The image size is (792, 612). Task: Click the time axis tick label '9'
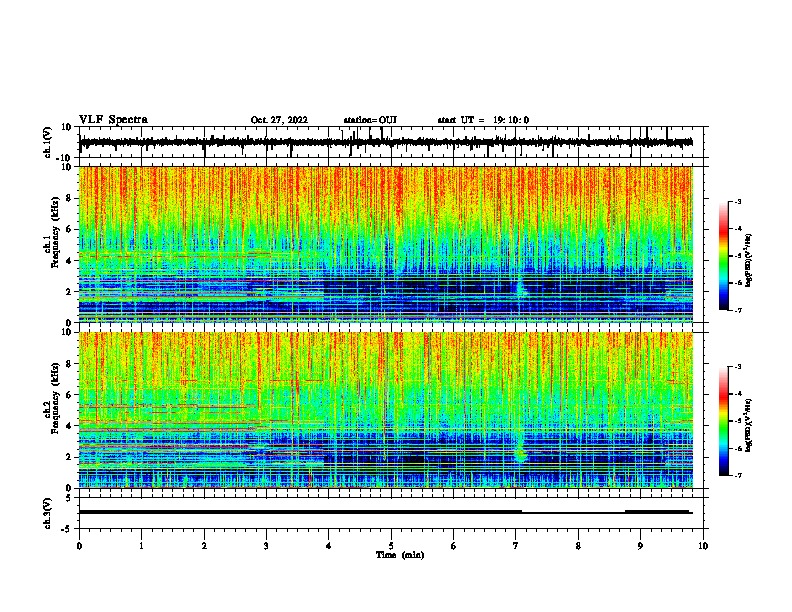click(640, 546)
